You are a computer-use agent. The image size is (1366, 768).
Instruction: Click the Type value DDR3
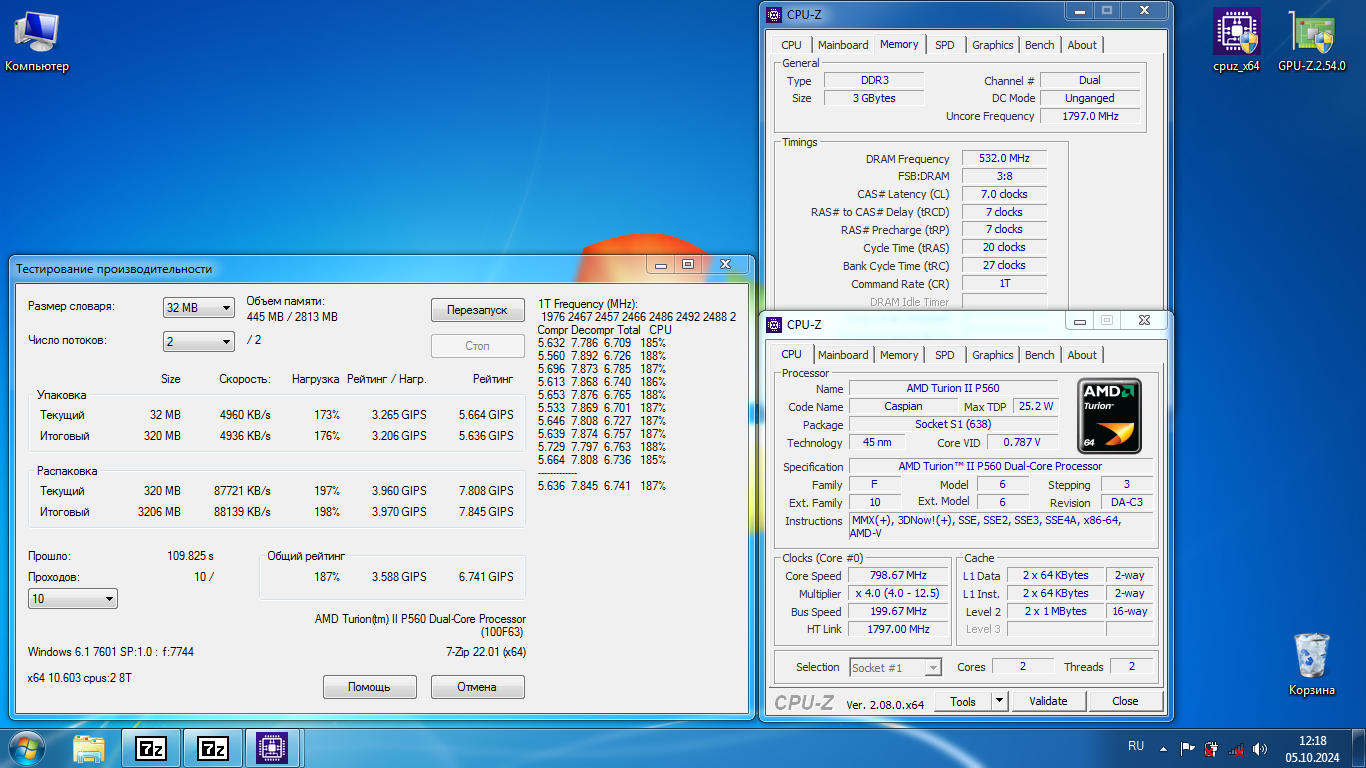tap(874, 80)
